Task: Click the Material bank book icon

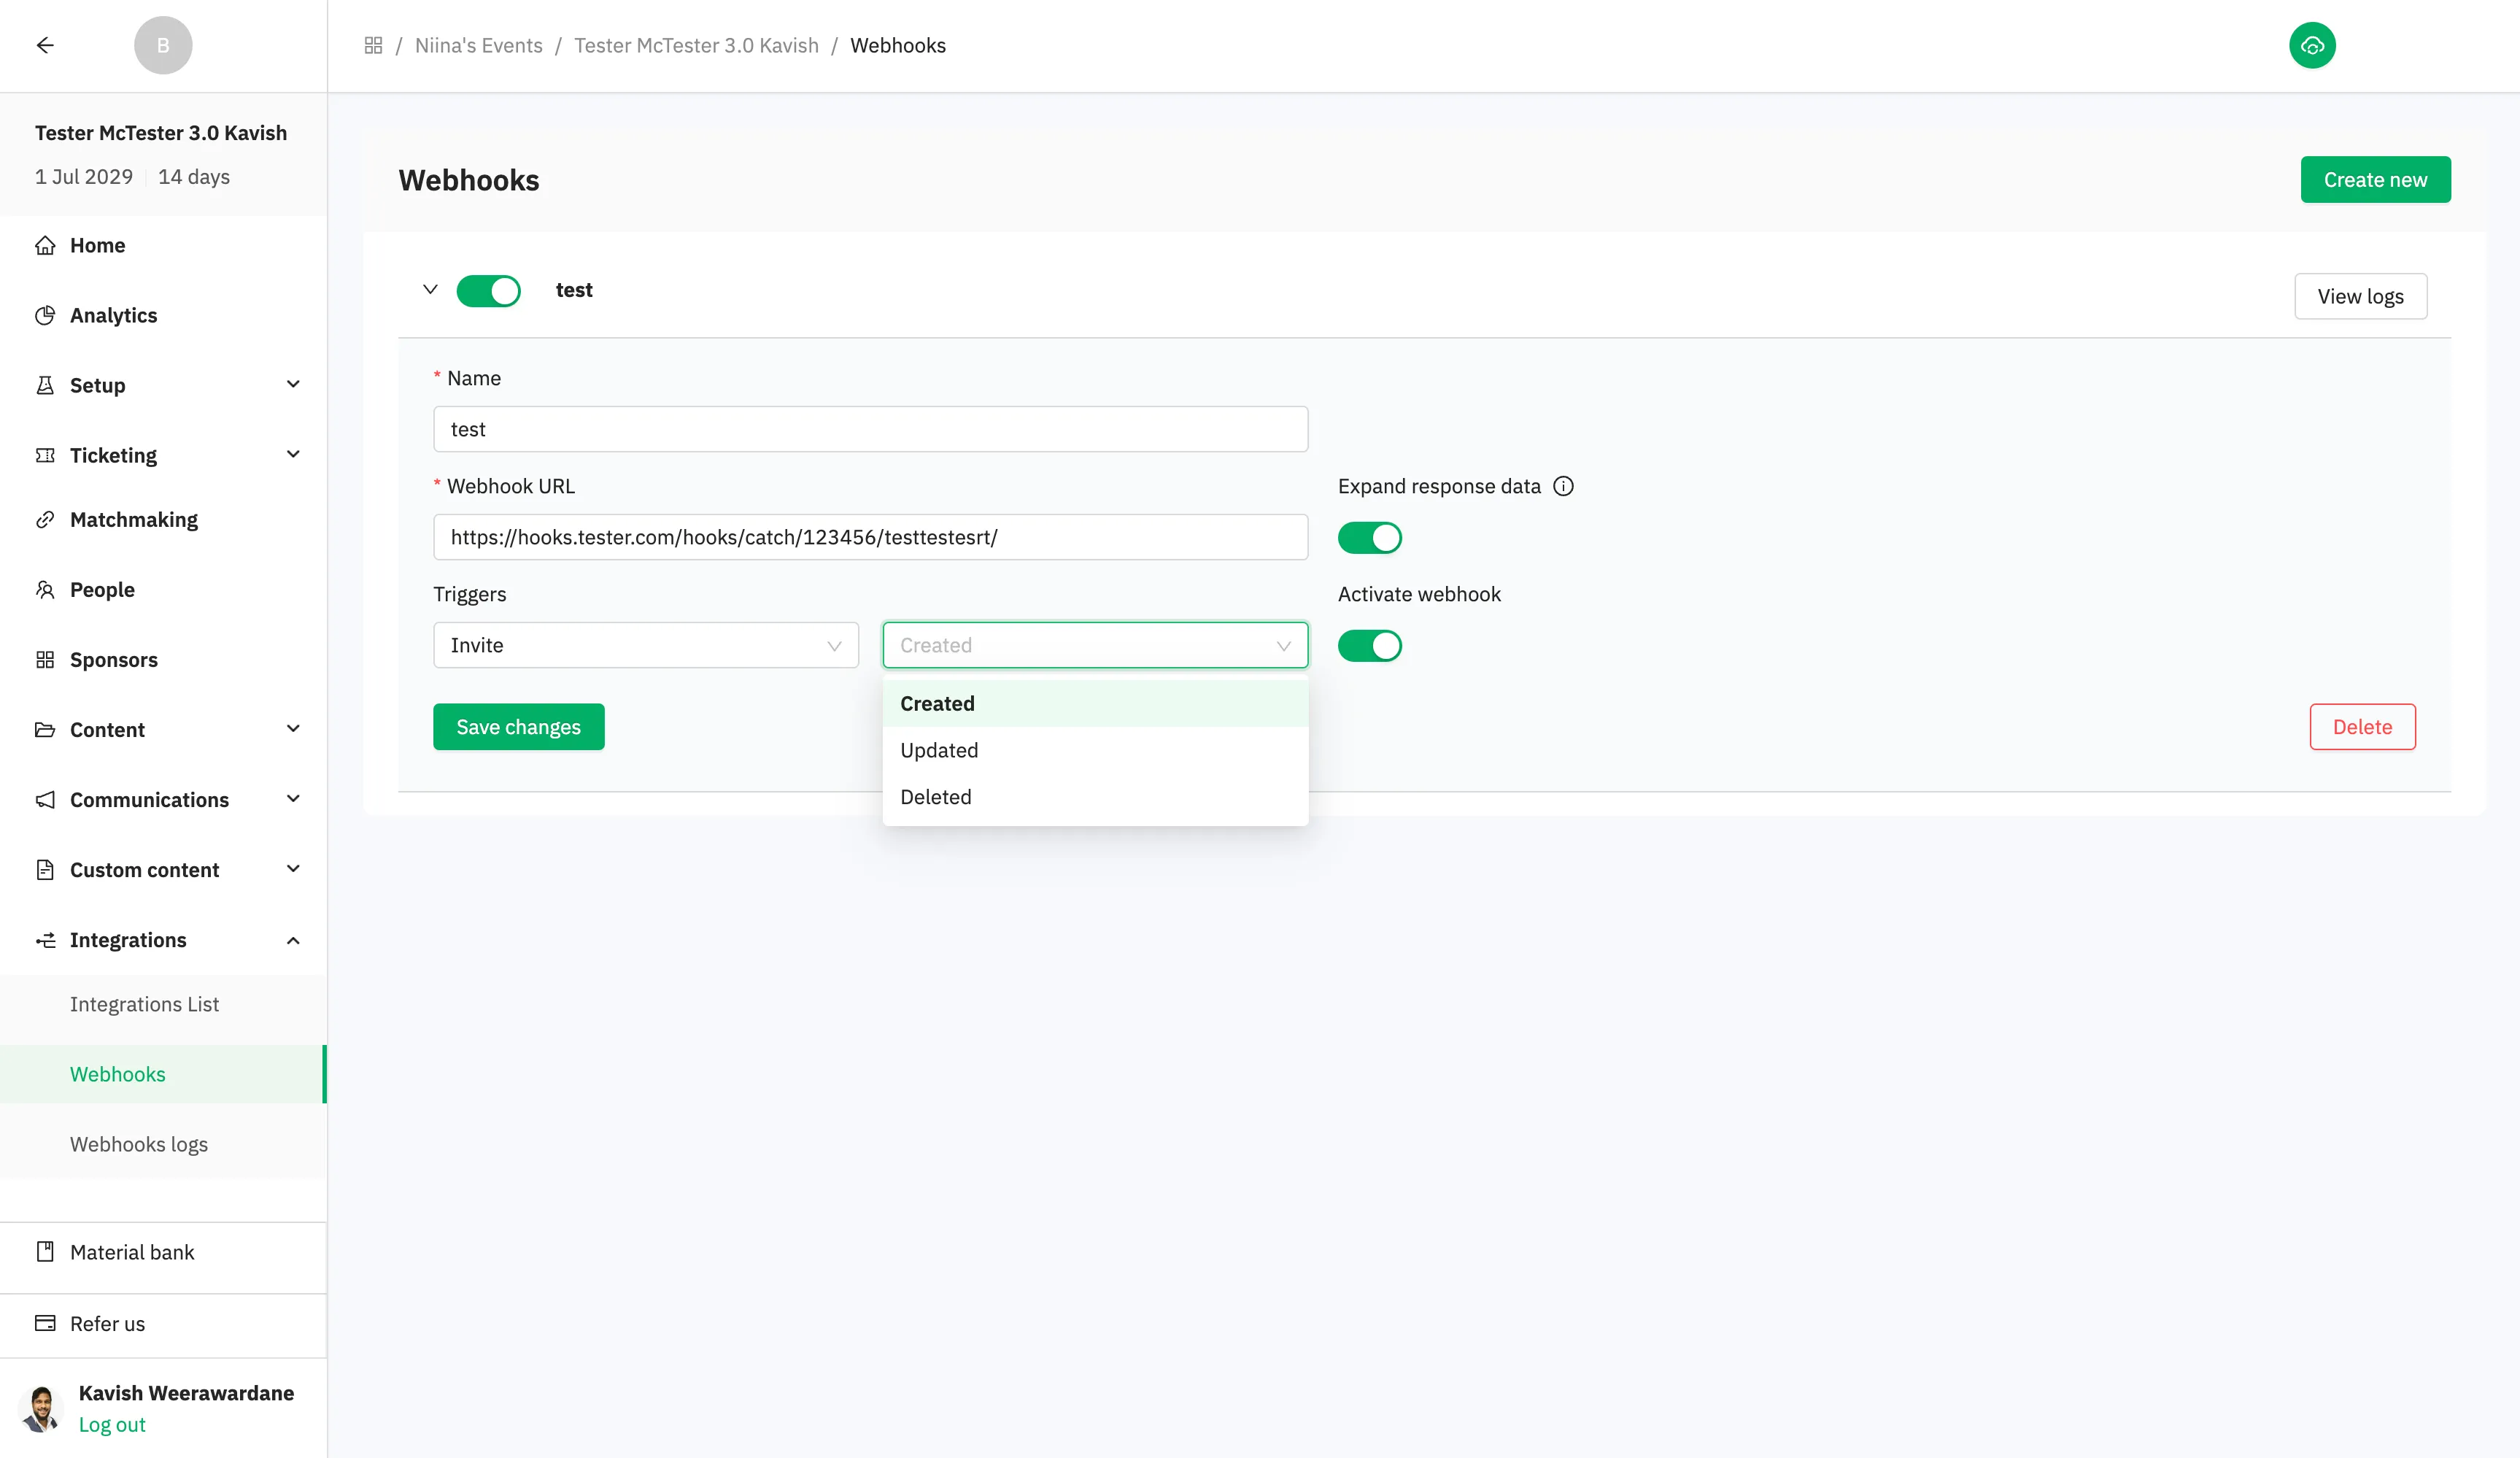Action: click(45, 1252)
